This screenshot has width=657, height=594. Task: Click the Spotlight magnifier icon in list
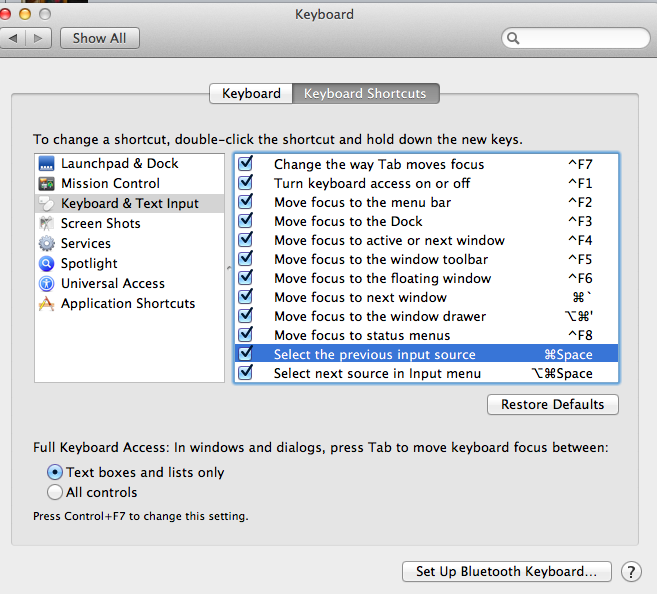[46, 264]
